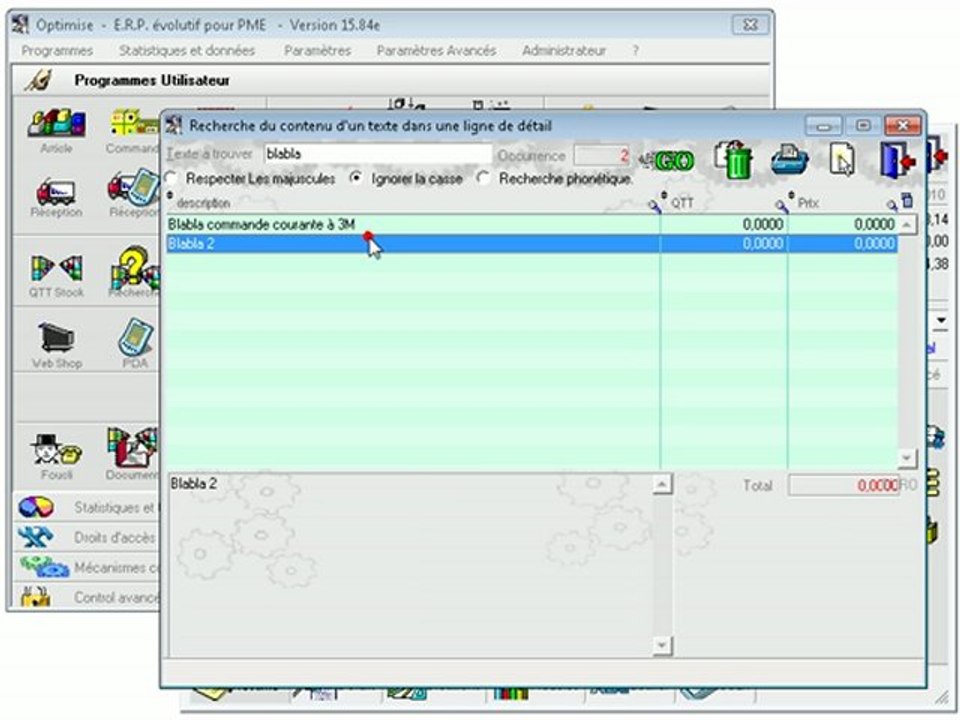This screenshot has height=720, width=960.
Task: Click the Control avancé section label
Action: [x=116, y=597]
